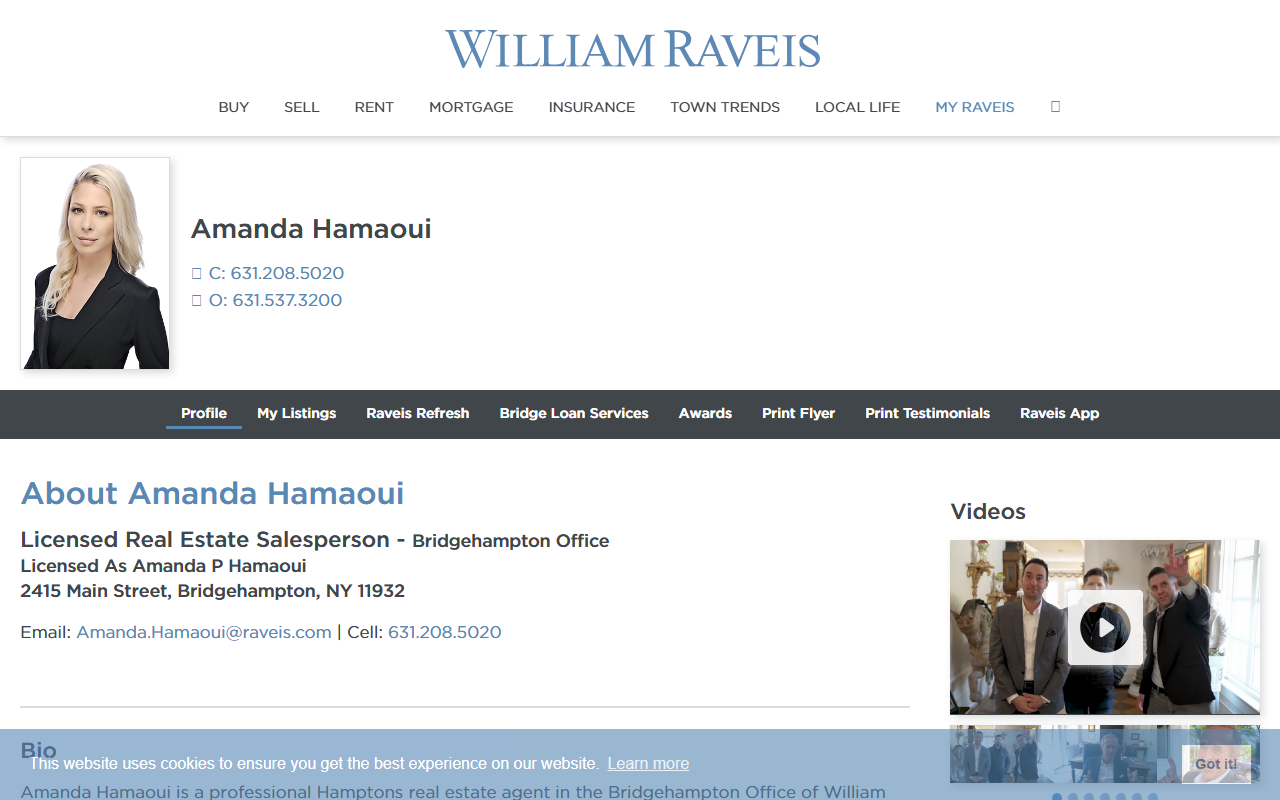Screen dimensions: 1280x800
Task: Open the Learn more cookie link
Action: [648, 764]
